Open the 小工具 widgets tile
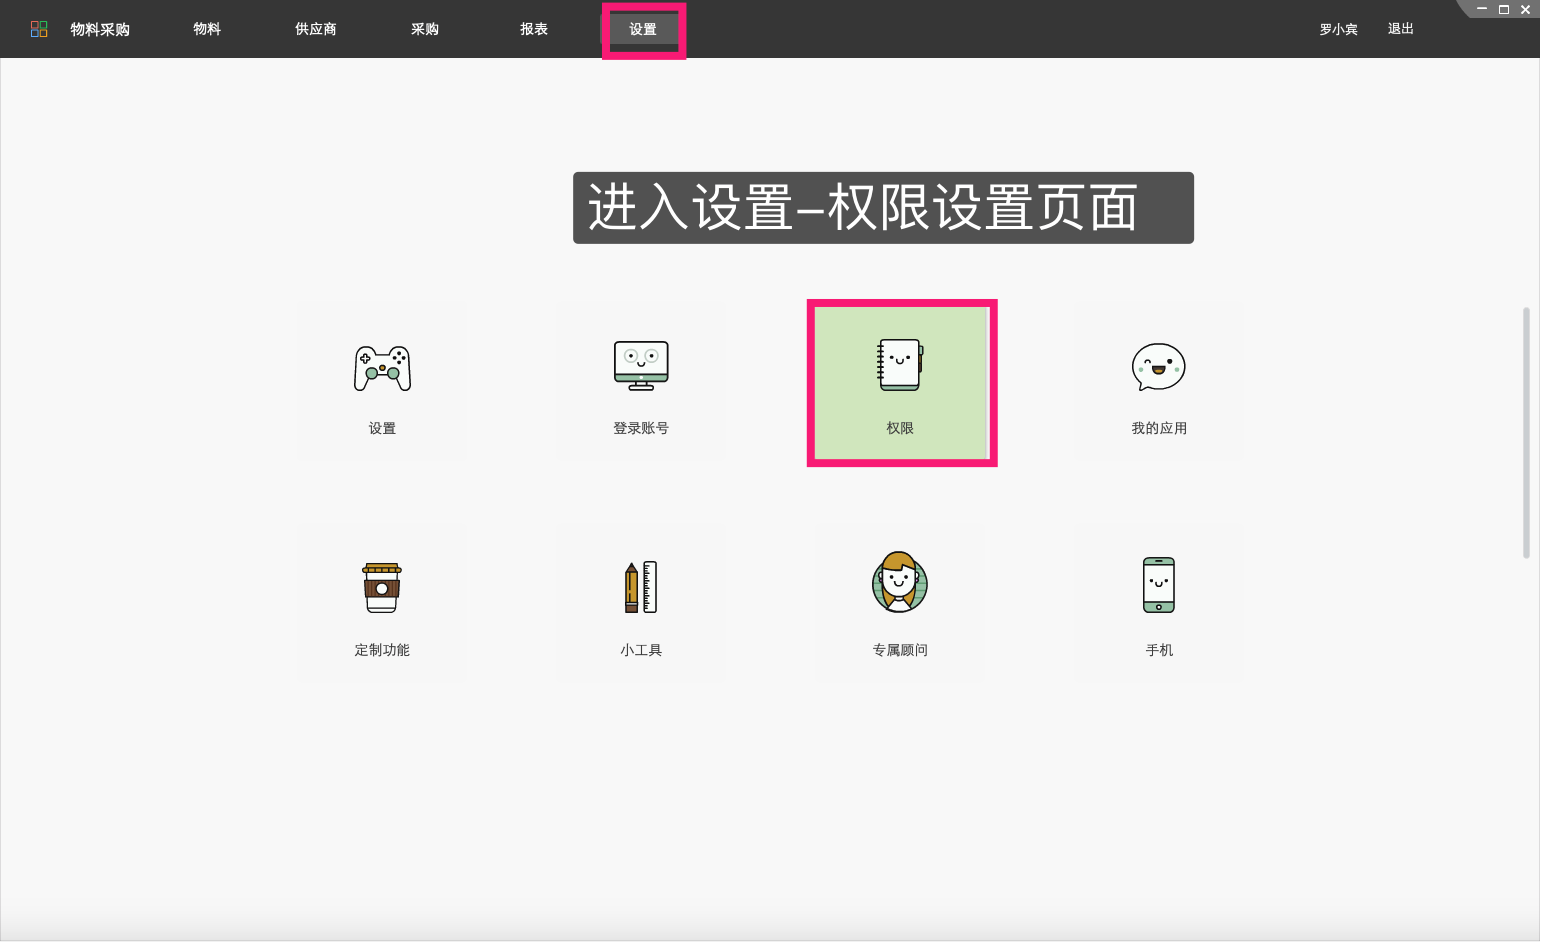 (x=641, y=603)
